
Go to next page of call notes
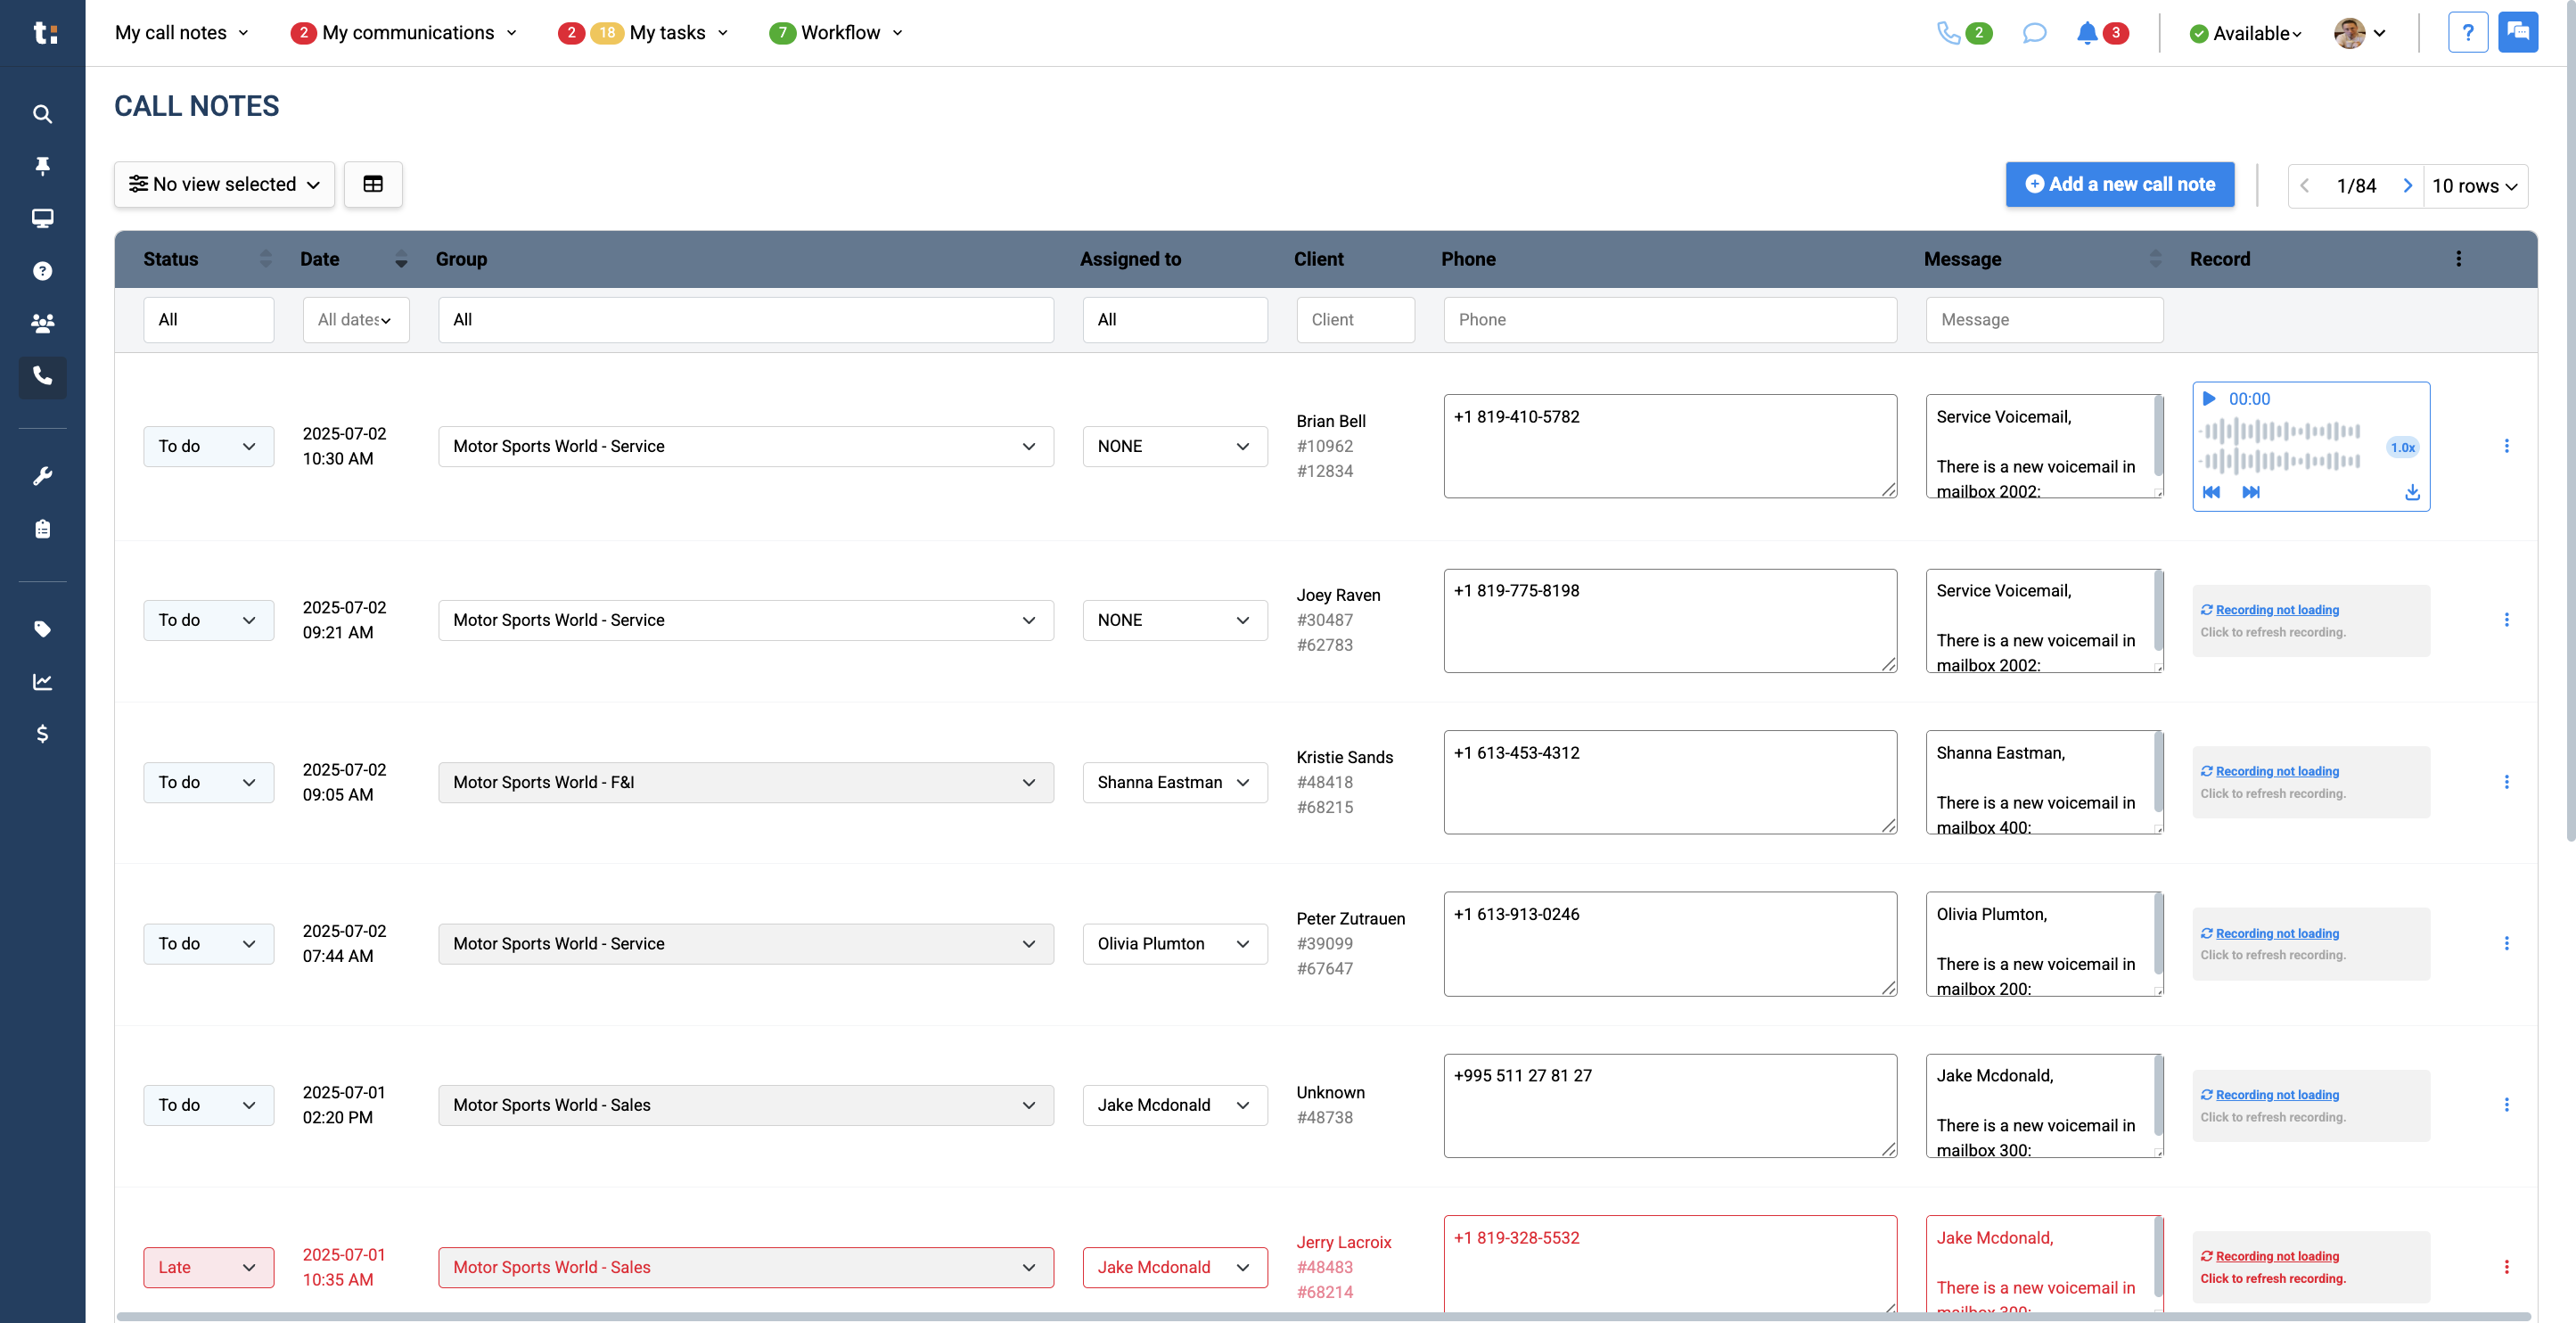pyautogui.click(x=2407, y=186)
